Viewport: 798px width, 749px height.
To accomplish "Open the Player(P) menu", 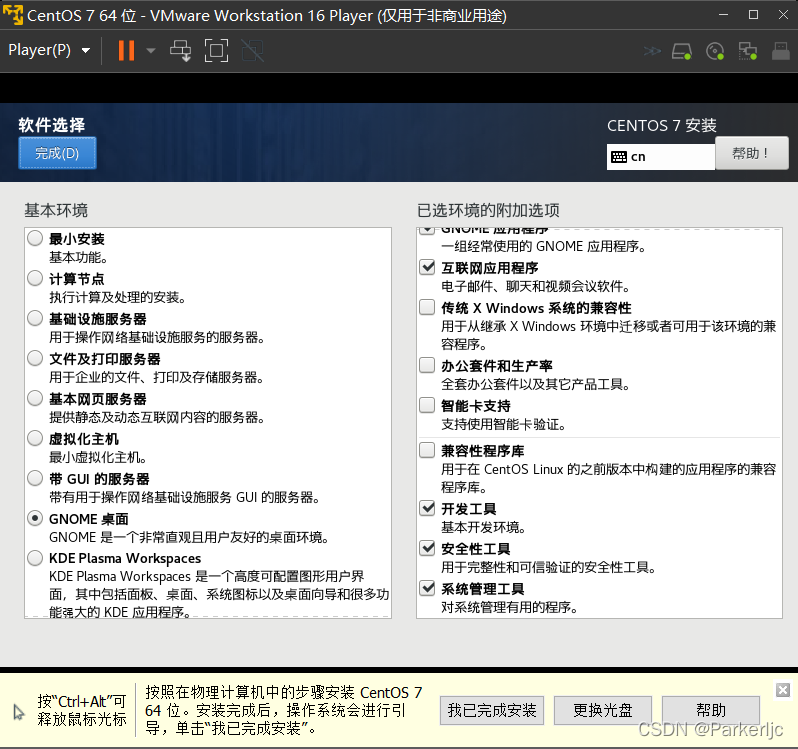I will pyautogui.click(x=49, y=50).
